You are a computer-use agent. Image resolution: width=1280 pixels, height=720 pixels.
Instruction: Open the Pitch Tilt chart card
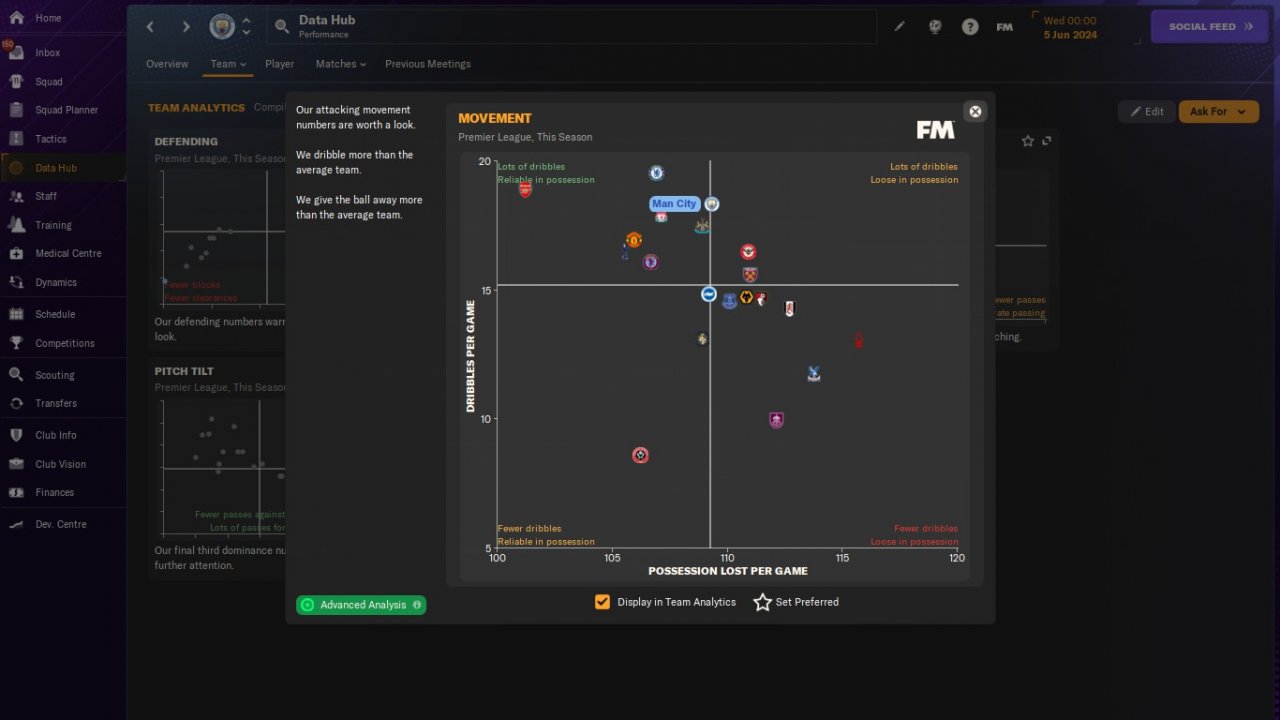[218, 470]
